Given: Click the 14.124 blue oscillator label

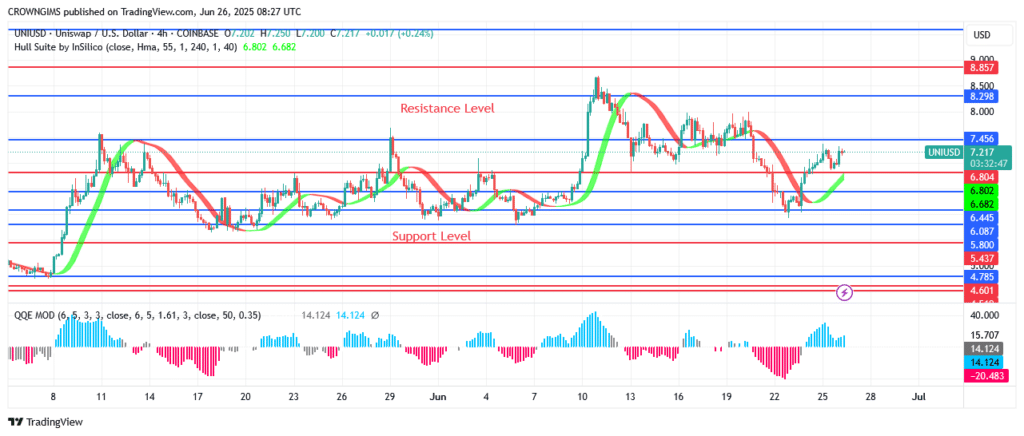Looking at the screenshot, I should point(982,361).
